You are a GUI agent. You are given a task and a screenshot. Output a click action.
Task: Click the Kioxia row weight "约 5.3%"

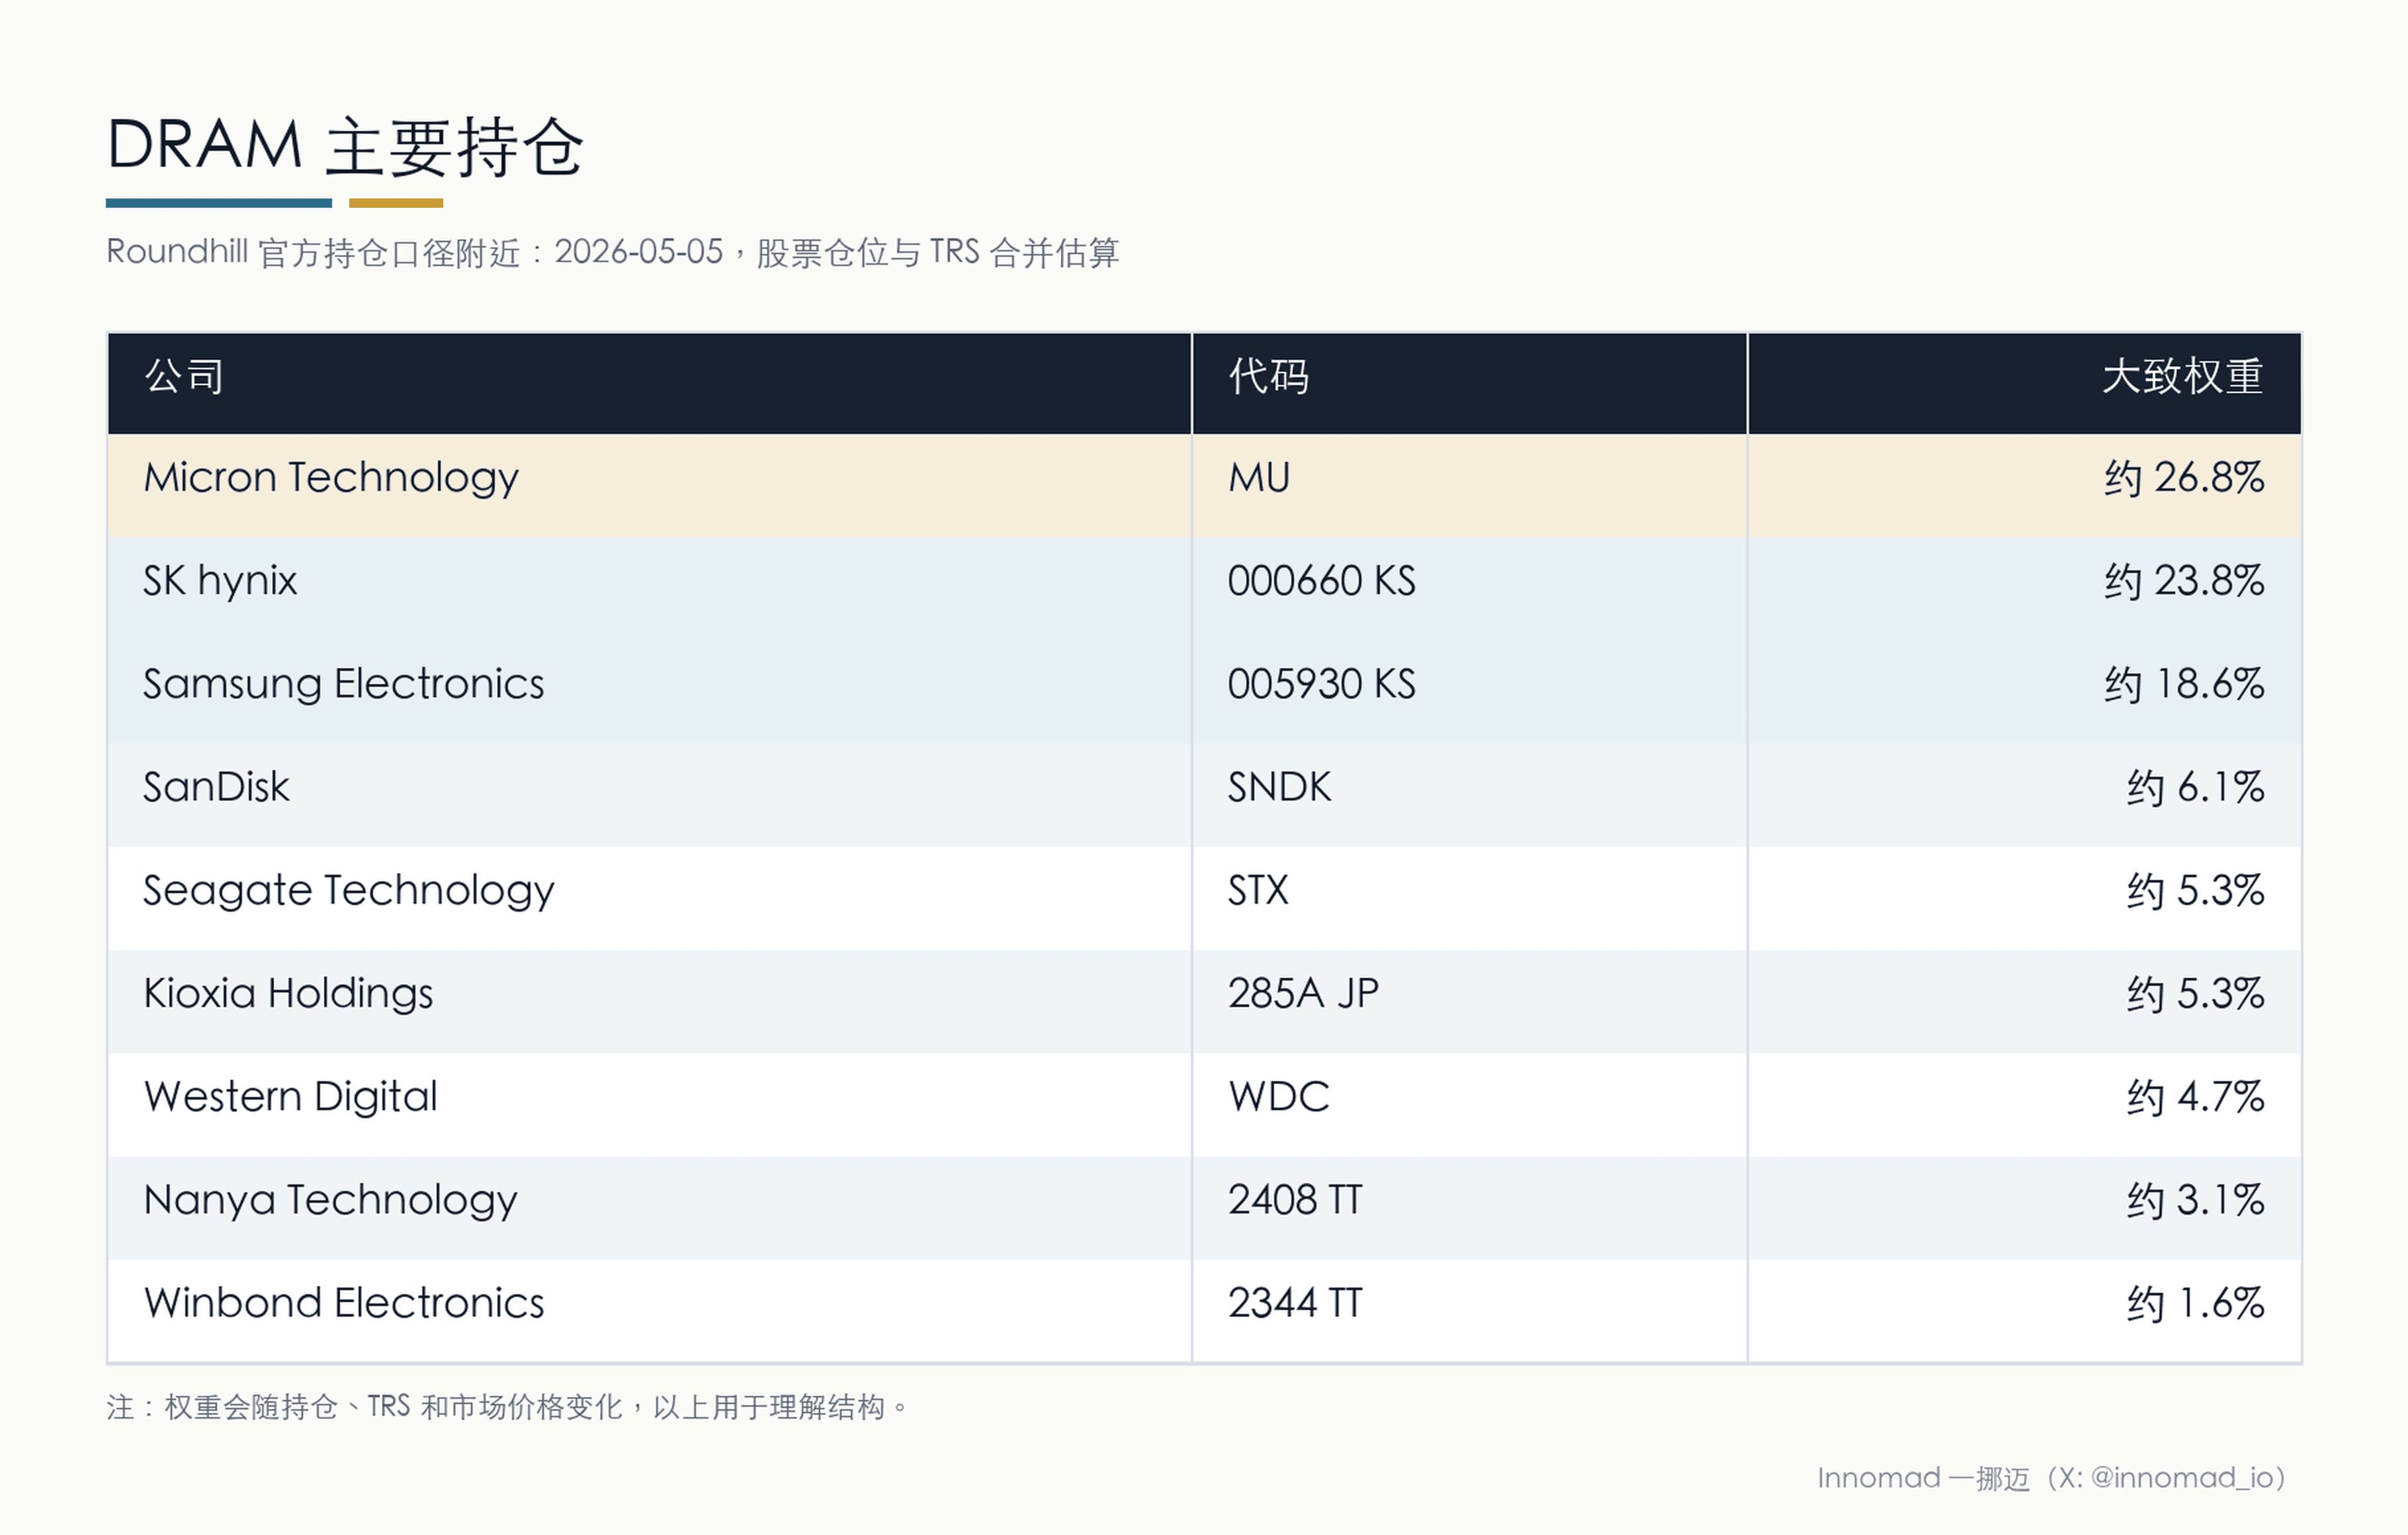[2195, 993]
